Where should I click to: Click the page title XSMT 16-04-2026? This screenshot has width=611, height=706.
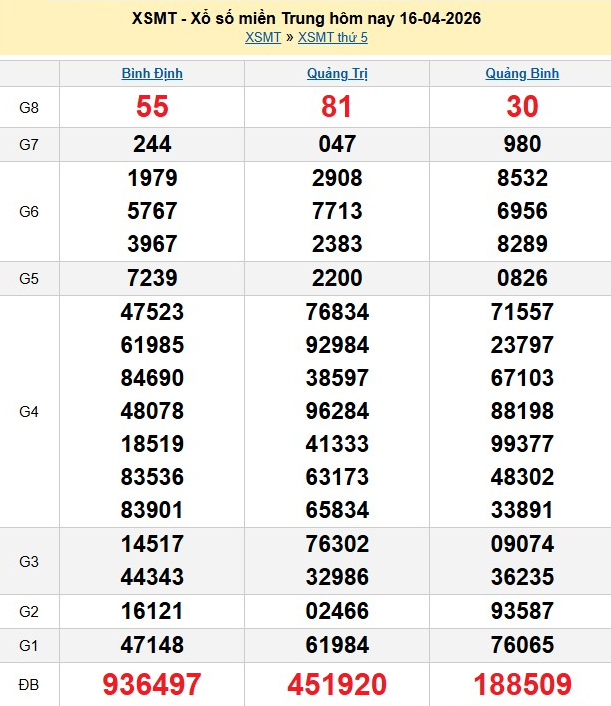[305, 19]
